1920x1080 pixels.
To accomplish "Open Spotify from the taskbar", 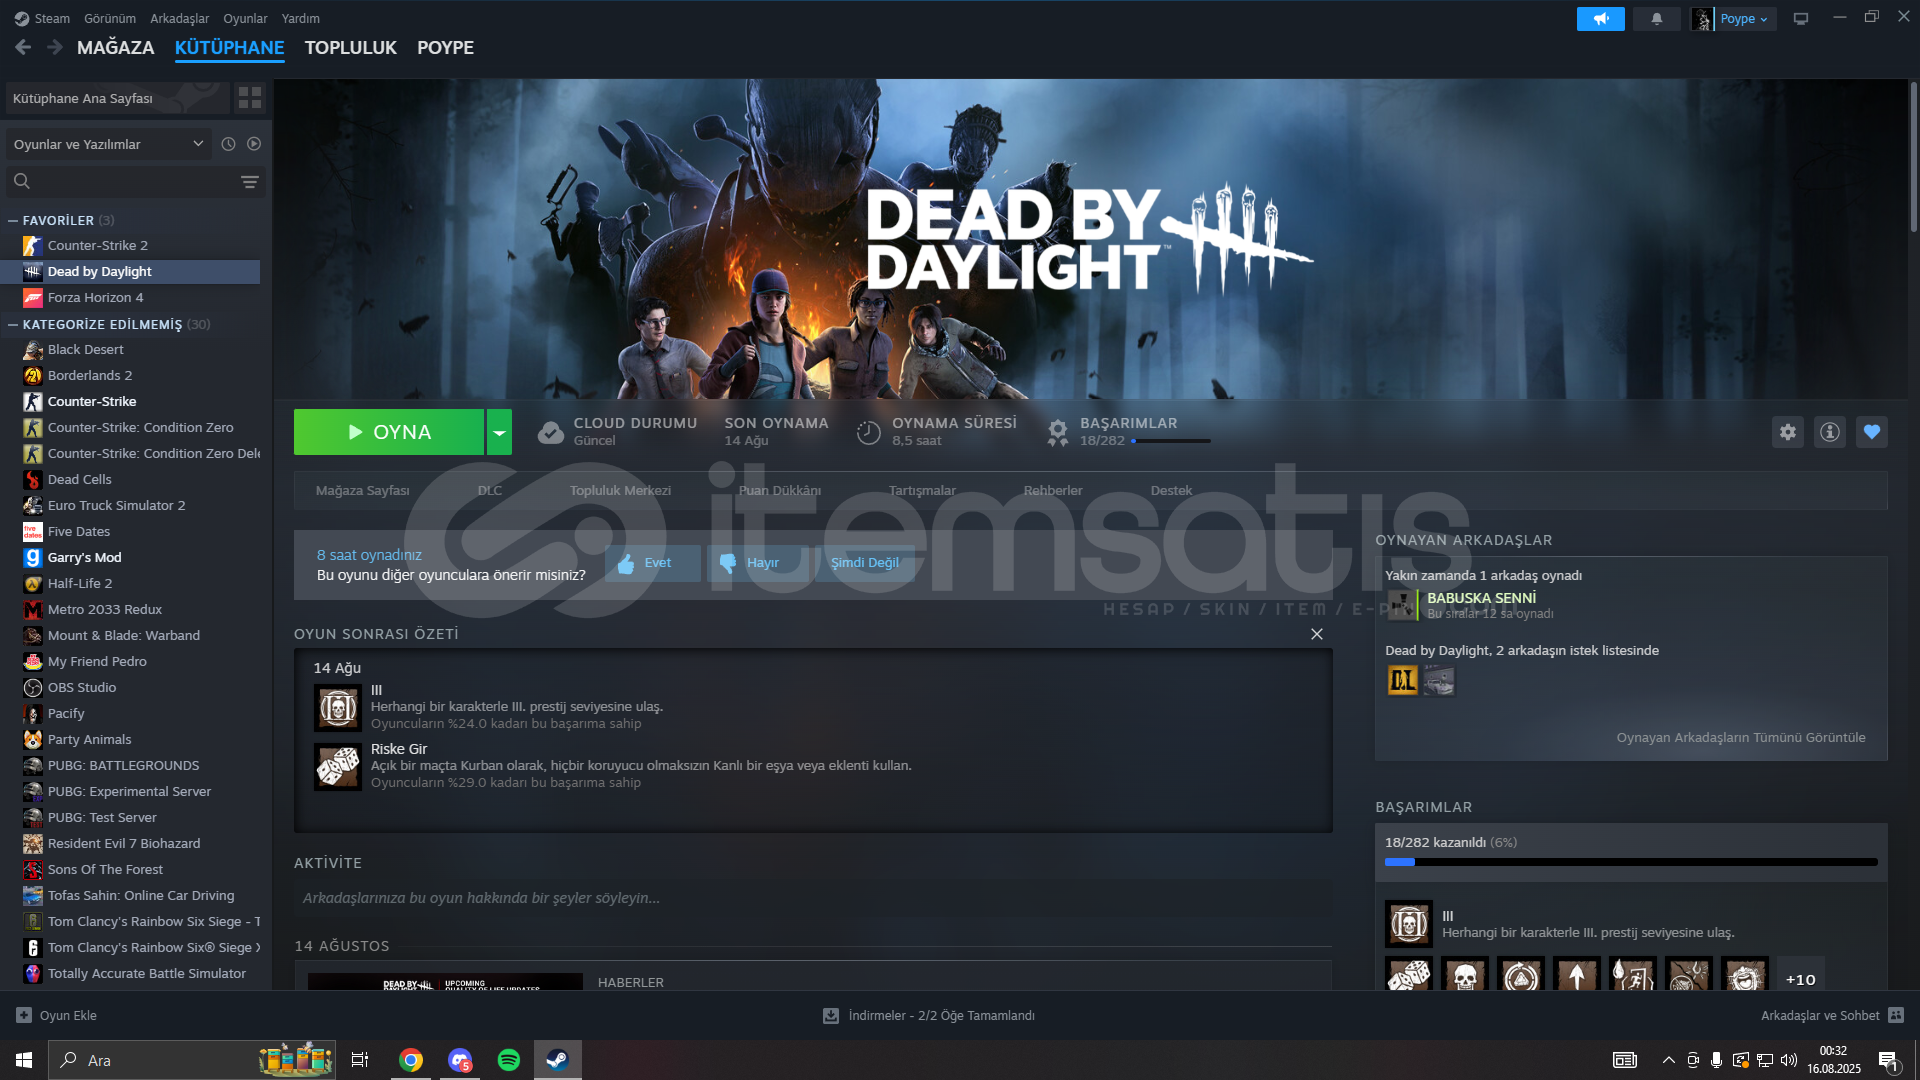I will [x=509, y=1060].
